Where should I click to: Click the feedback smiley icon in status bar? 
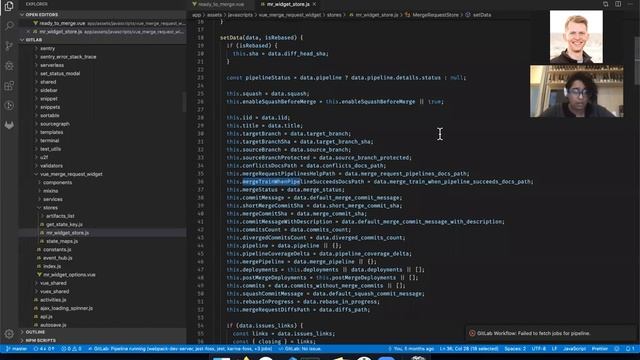click(617, 349)
